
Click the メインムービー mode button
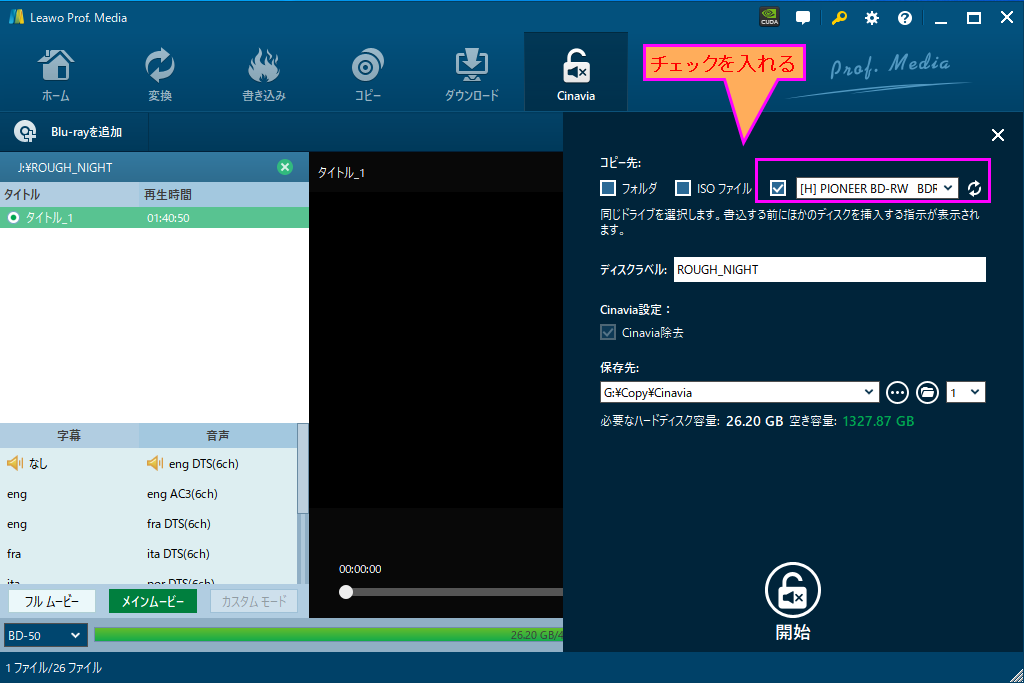click(x=153, y=601)
